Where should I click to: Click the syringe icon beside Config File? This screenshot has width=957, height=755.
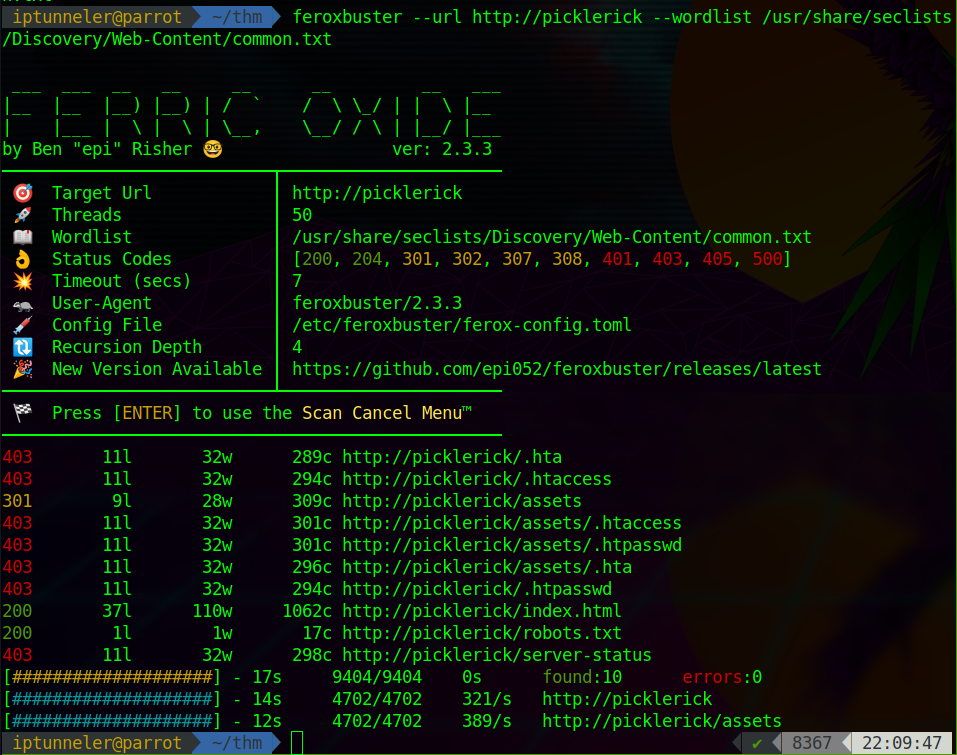(x=23, y=325)
